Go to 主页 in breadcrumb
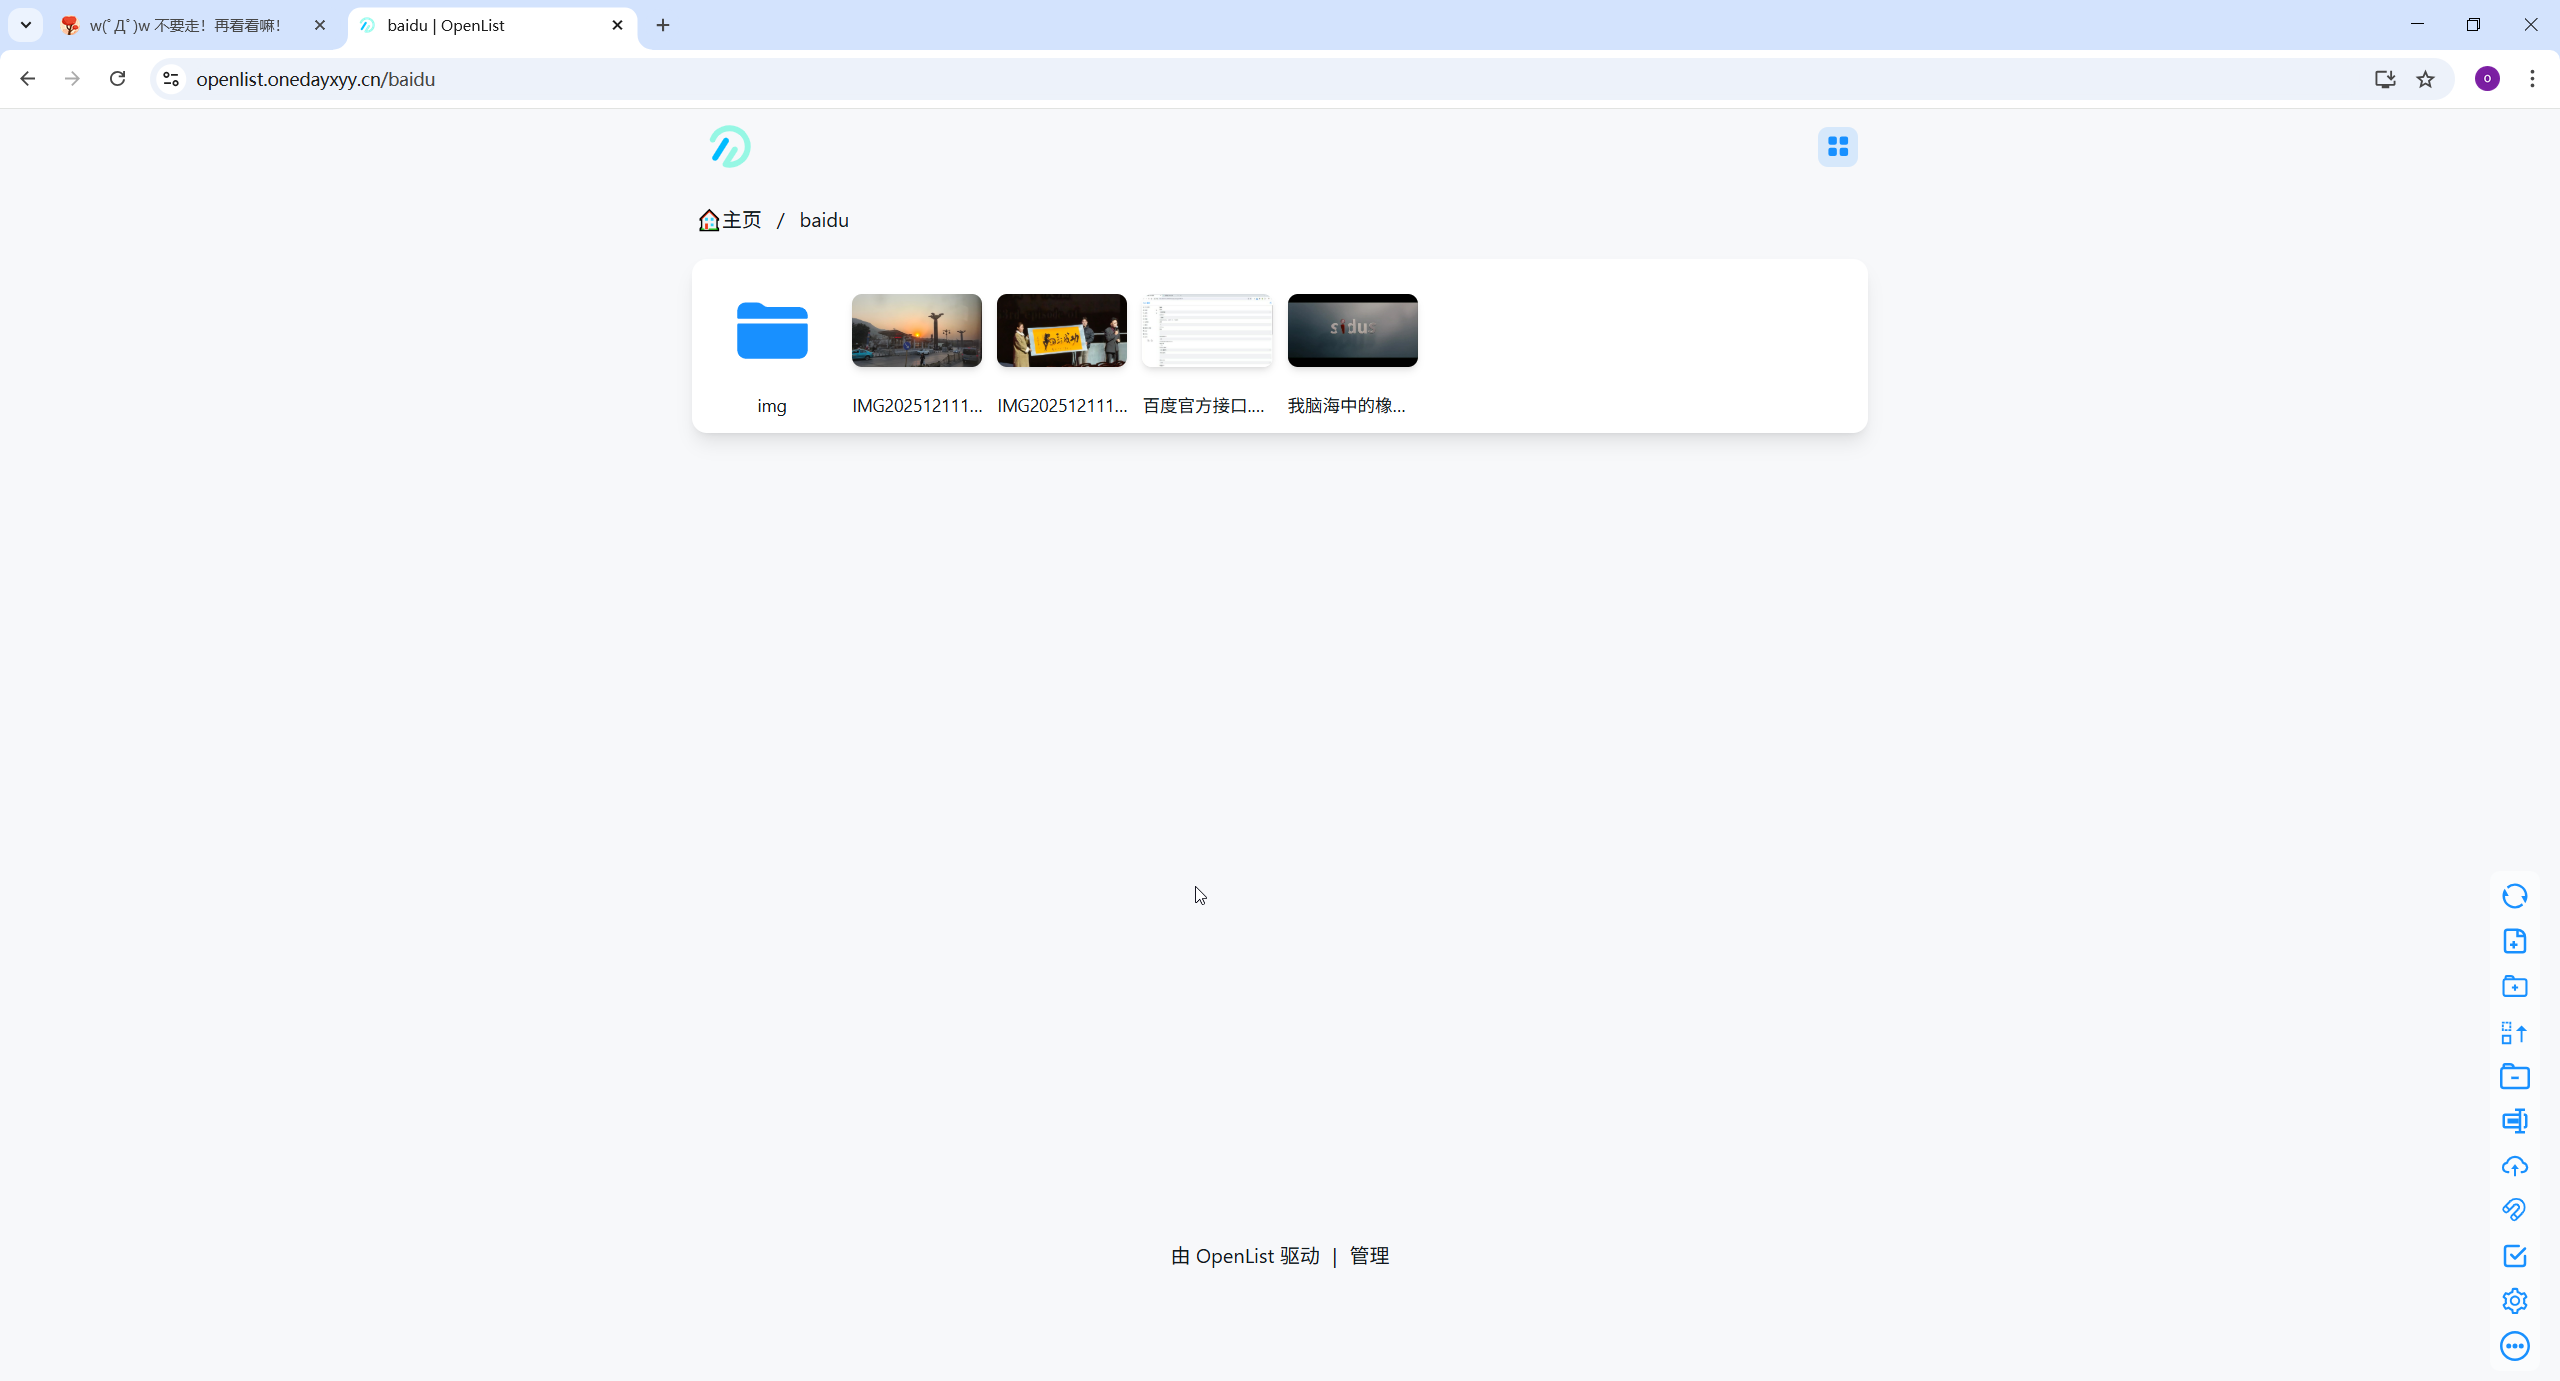The image size is (2560, 1381). pos(731,220)
